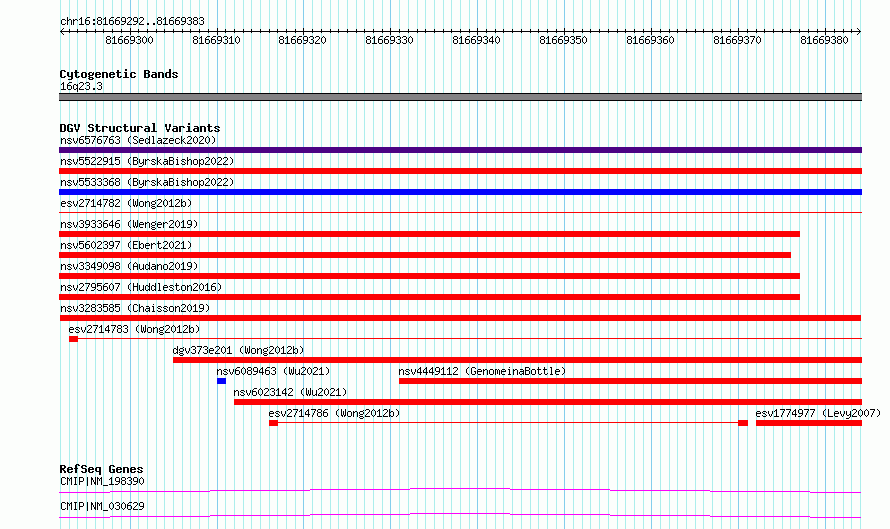
Task: Select the red nsv5522915 variant bar
Action: point(460,171)
